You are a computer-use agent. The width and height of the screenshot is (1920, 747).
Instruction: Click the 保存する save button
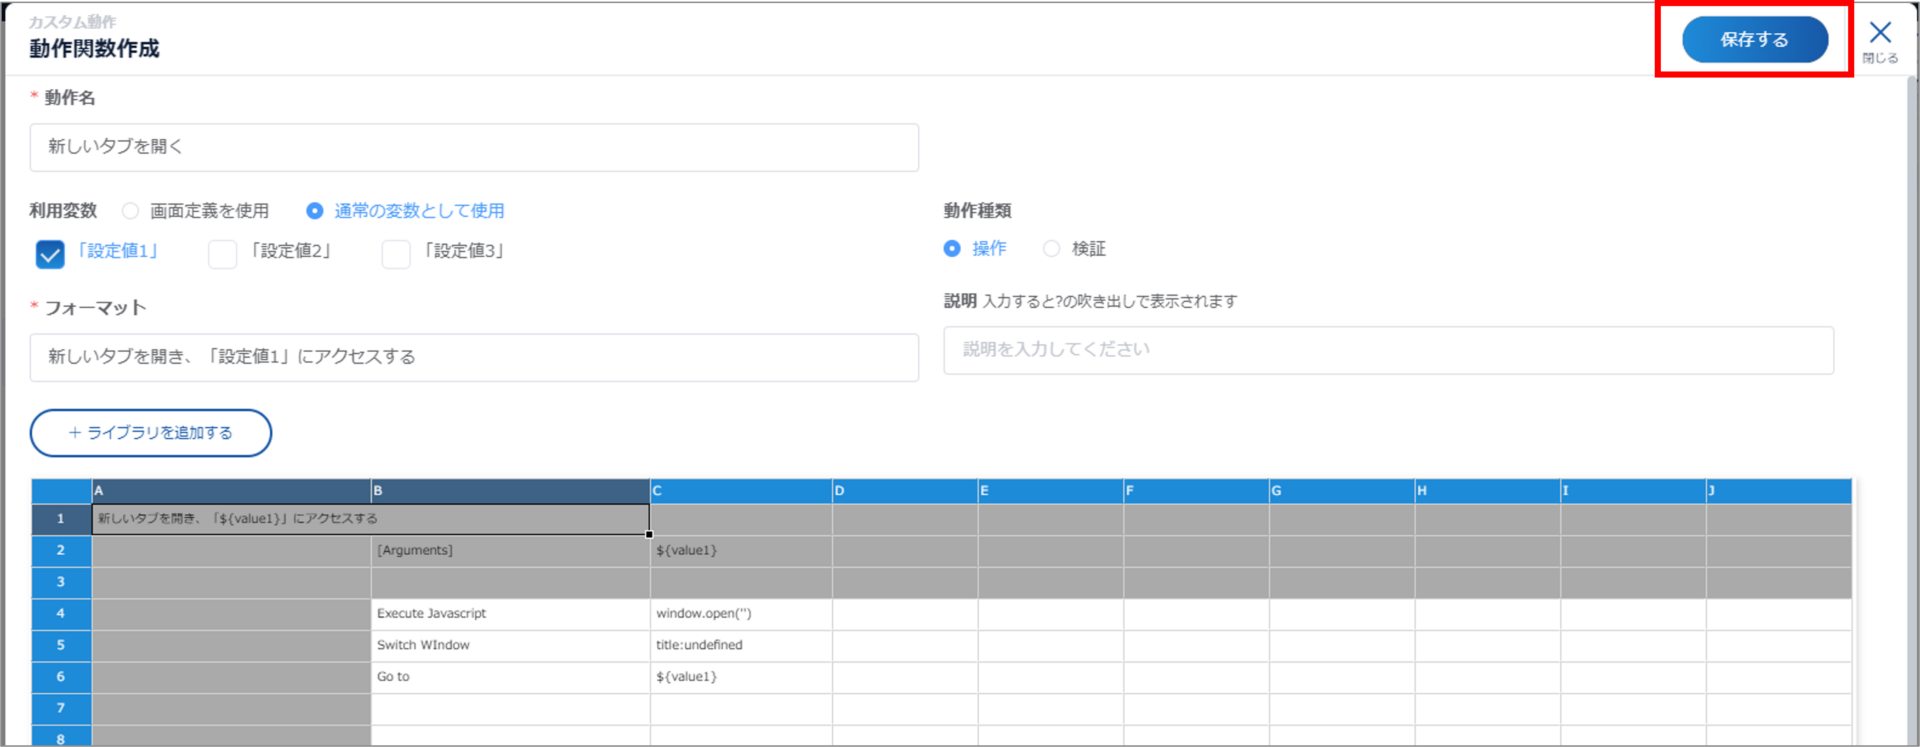(x=1754, y=40)
